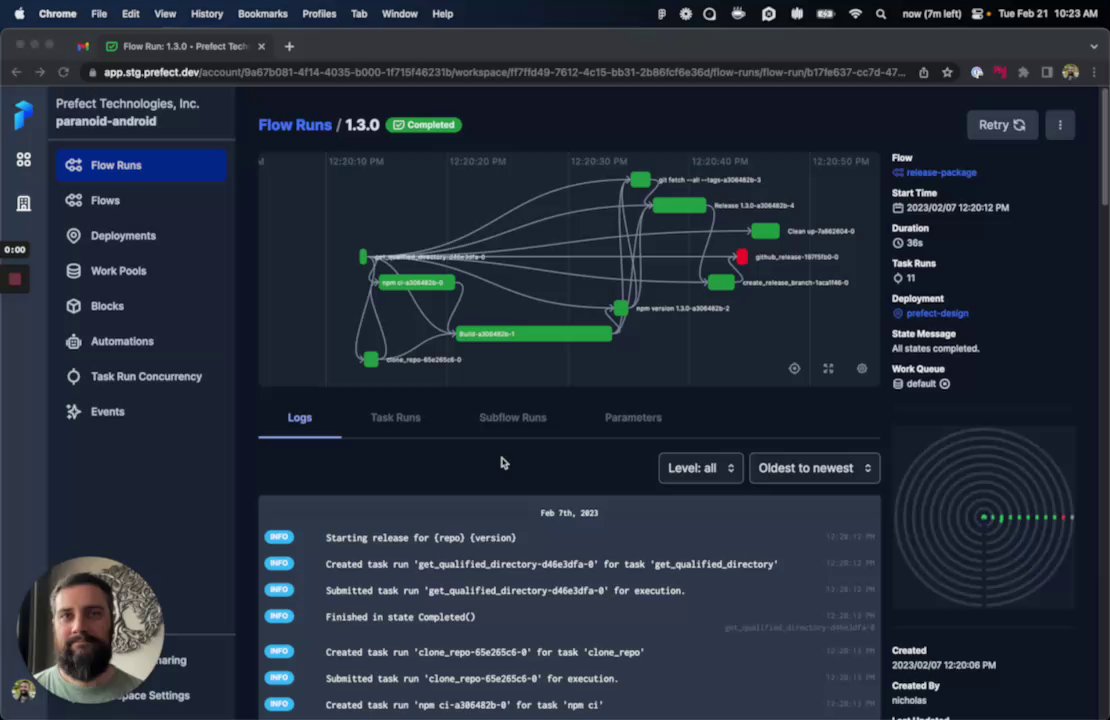
Task: Click the Wi-Fi status icon
Action: pos(855,13)
